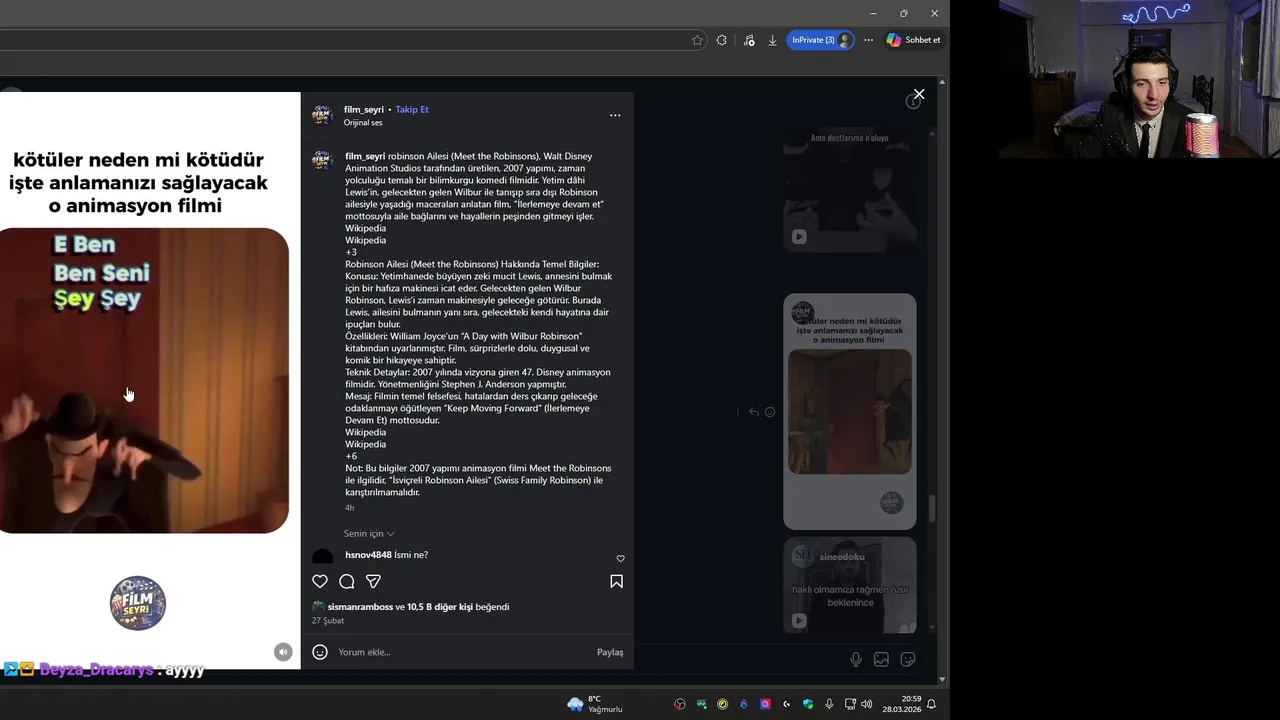Click the yellow circular tray icon
The image size is (1280, 720).
[x=722, y=704]
